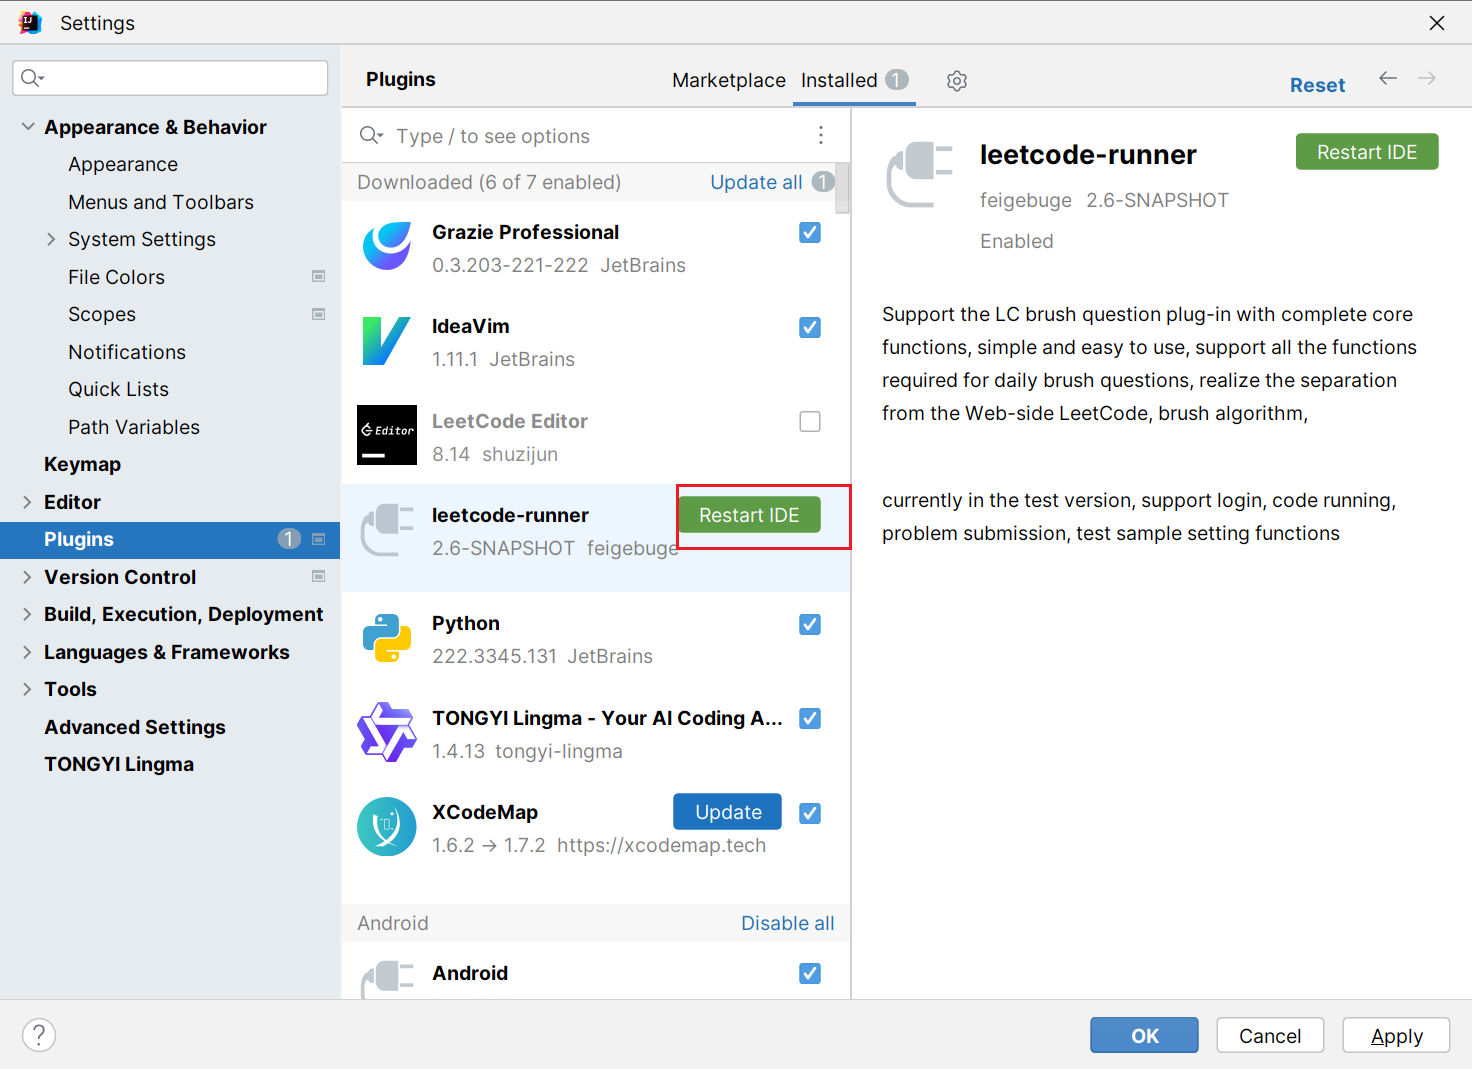Uncheck the IdeaVim plugin checkbox
Image resolution: width=1472 pixels, height=1069 pixels.
[810, 327]
